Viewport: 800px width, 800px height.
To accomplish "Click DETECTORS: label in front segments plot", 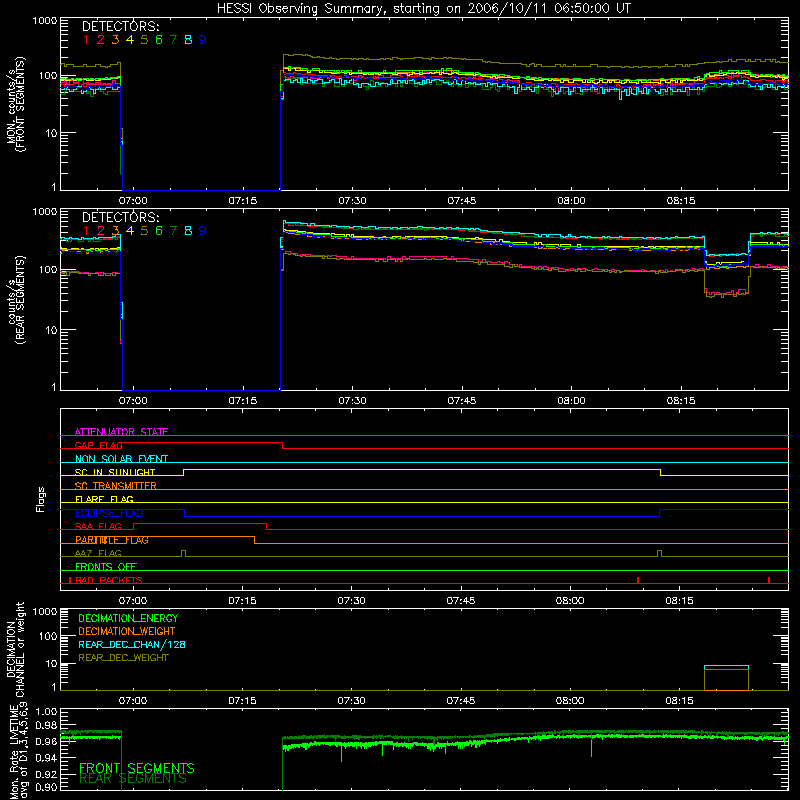I will point(120,27).
